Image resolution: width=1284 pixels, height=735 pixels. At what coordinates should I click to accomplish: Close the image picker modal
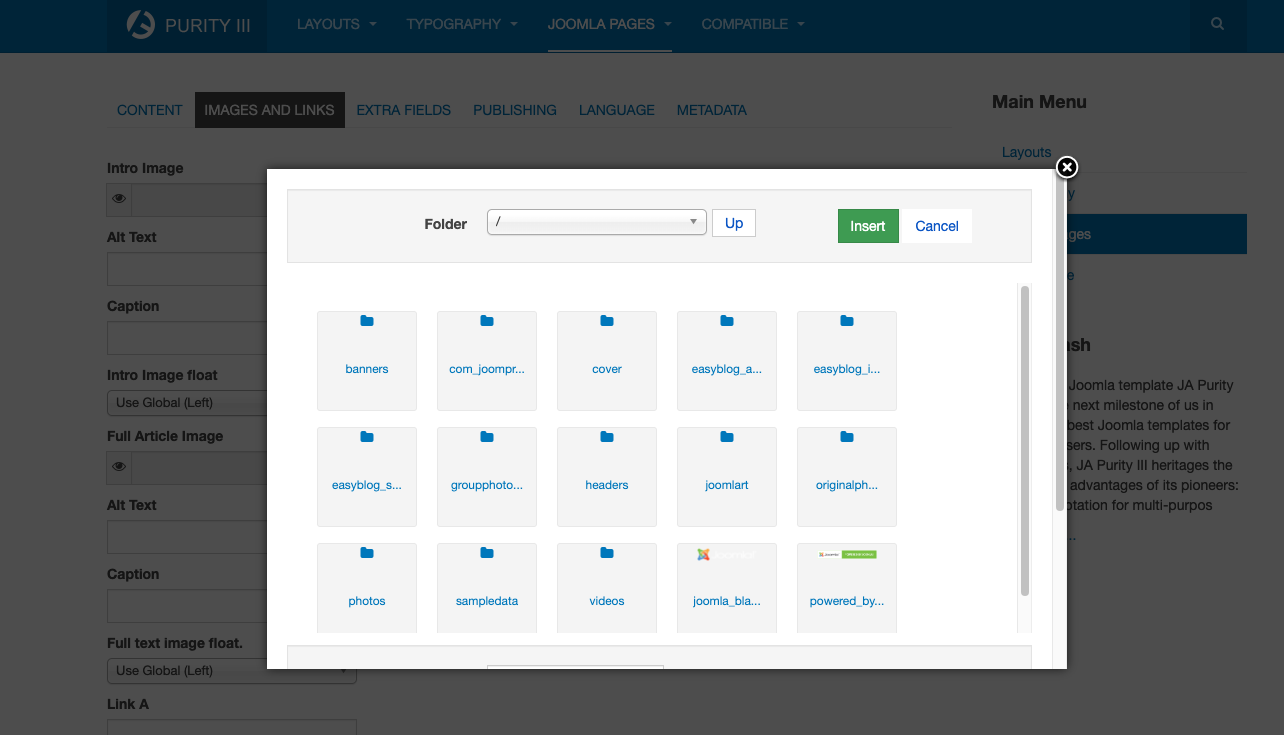(1067, 167)
